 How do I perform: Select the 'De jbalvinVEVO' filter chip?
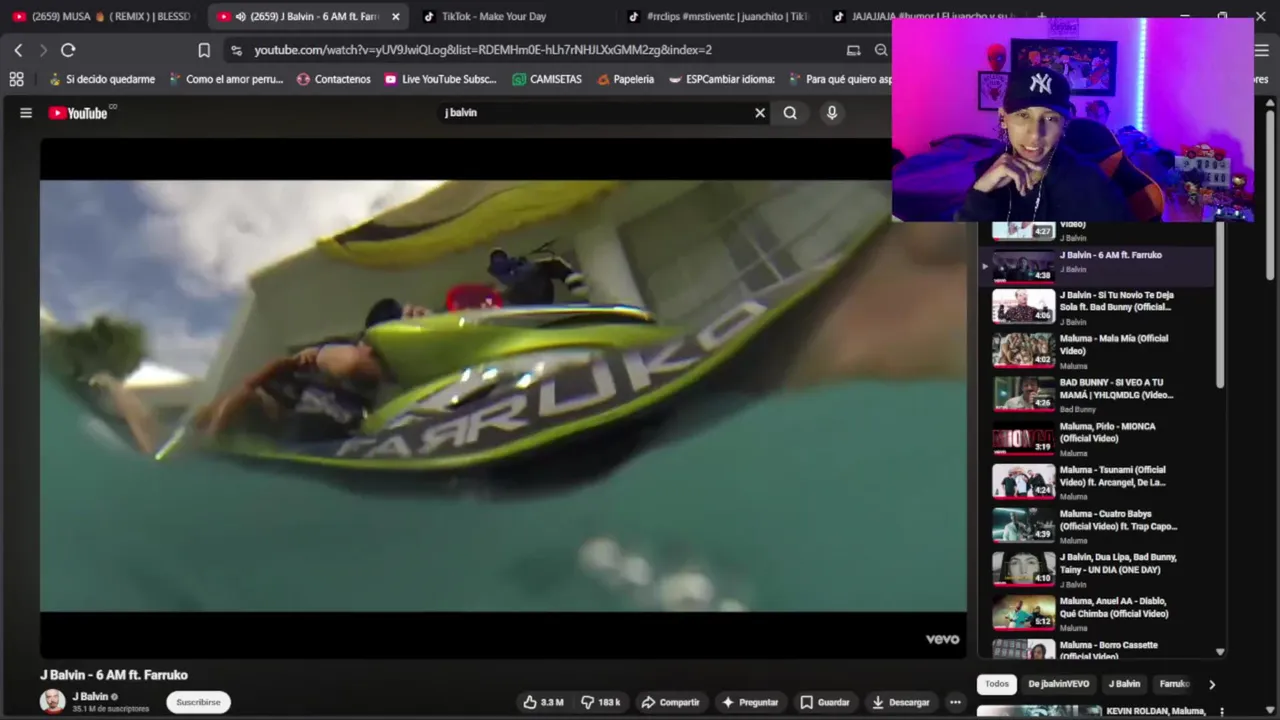tap(1058, 684)
